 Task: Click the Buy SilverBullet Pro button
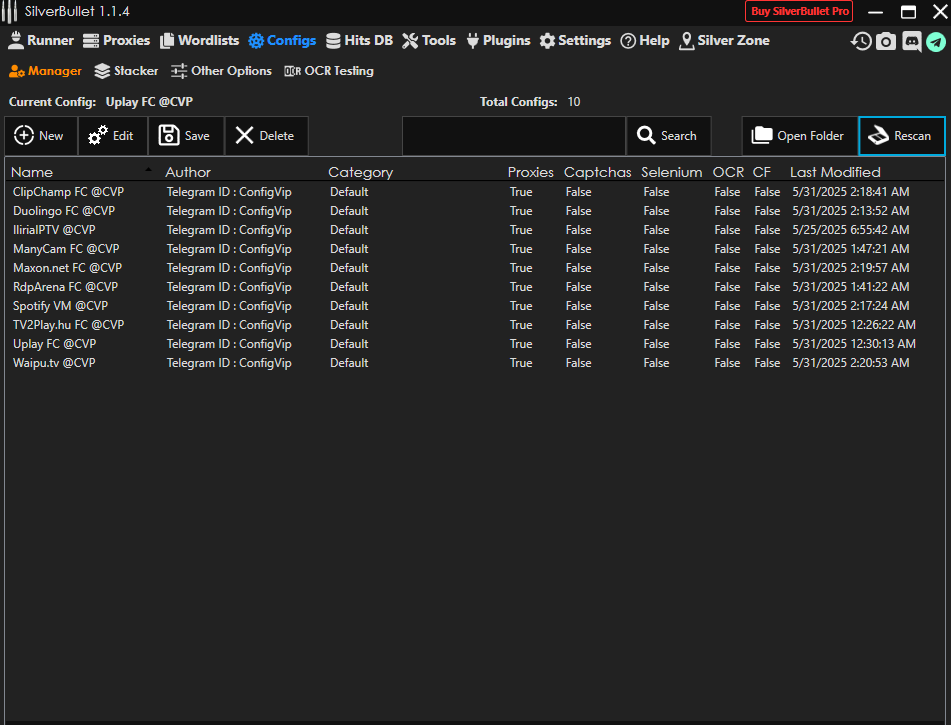tap(798, 11)
